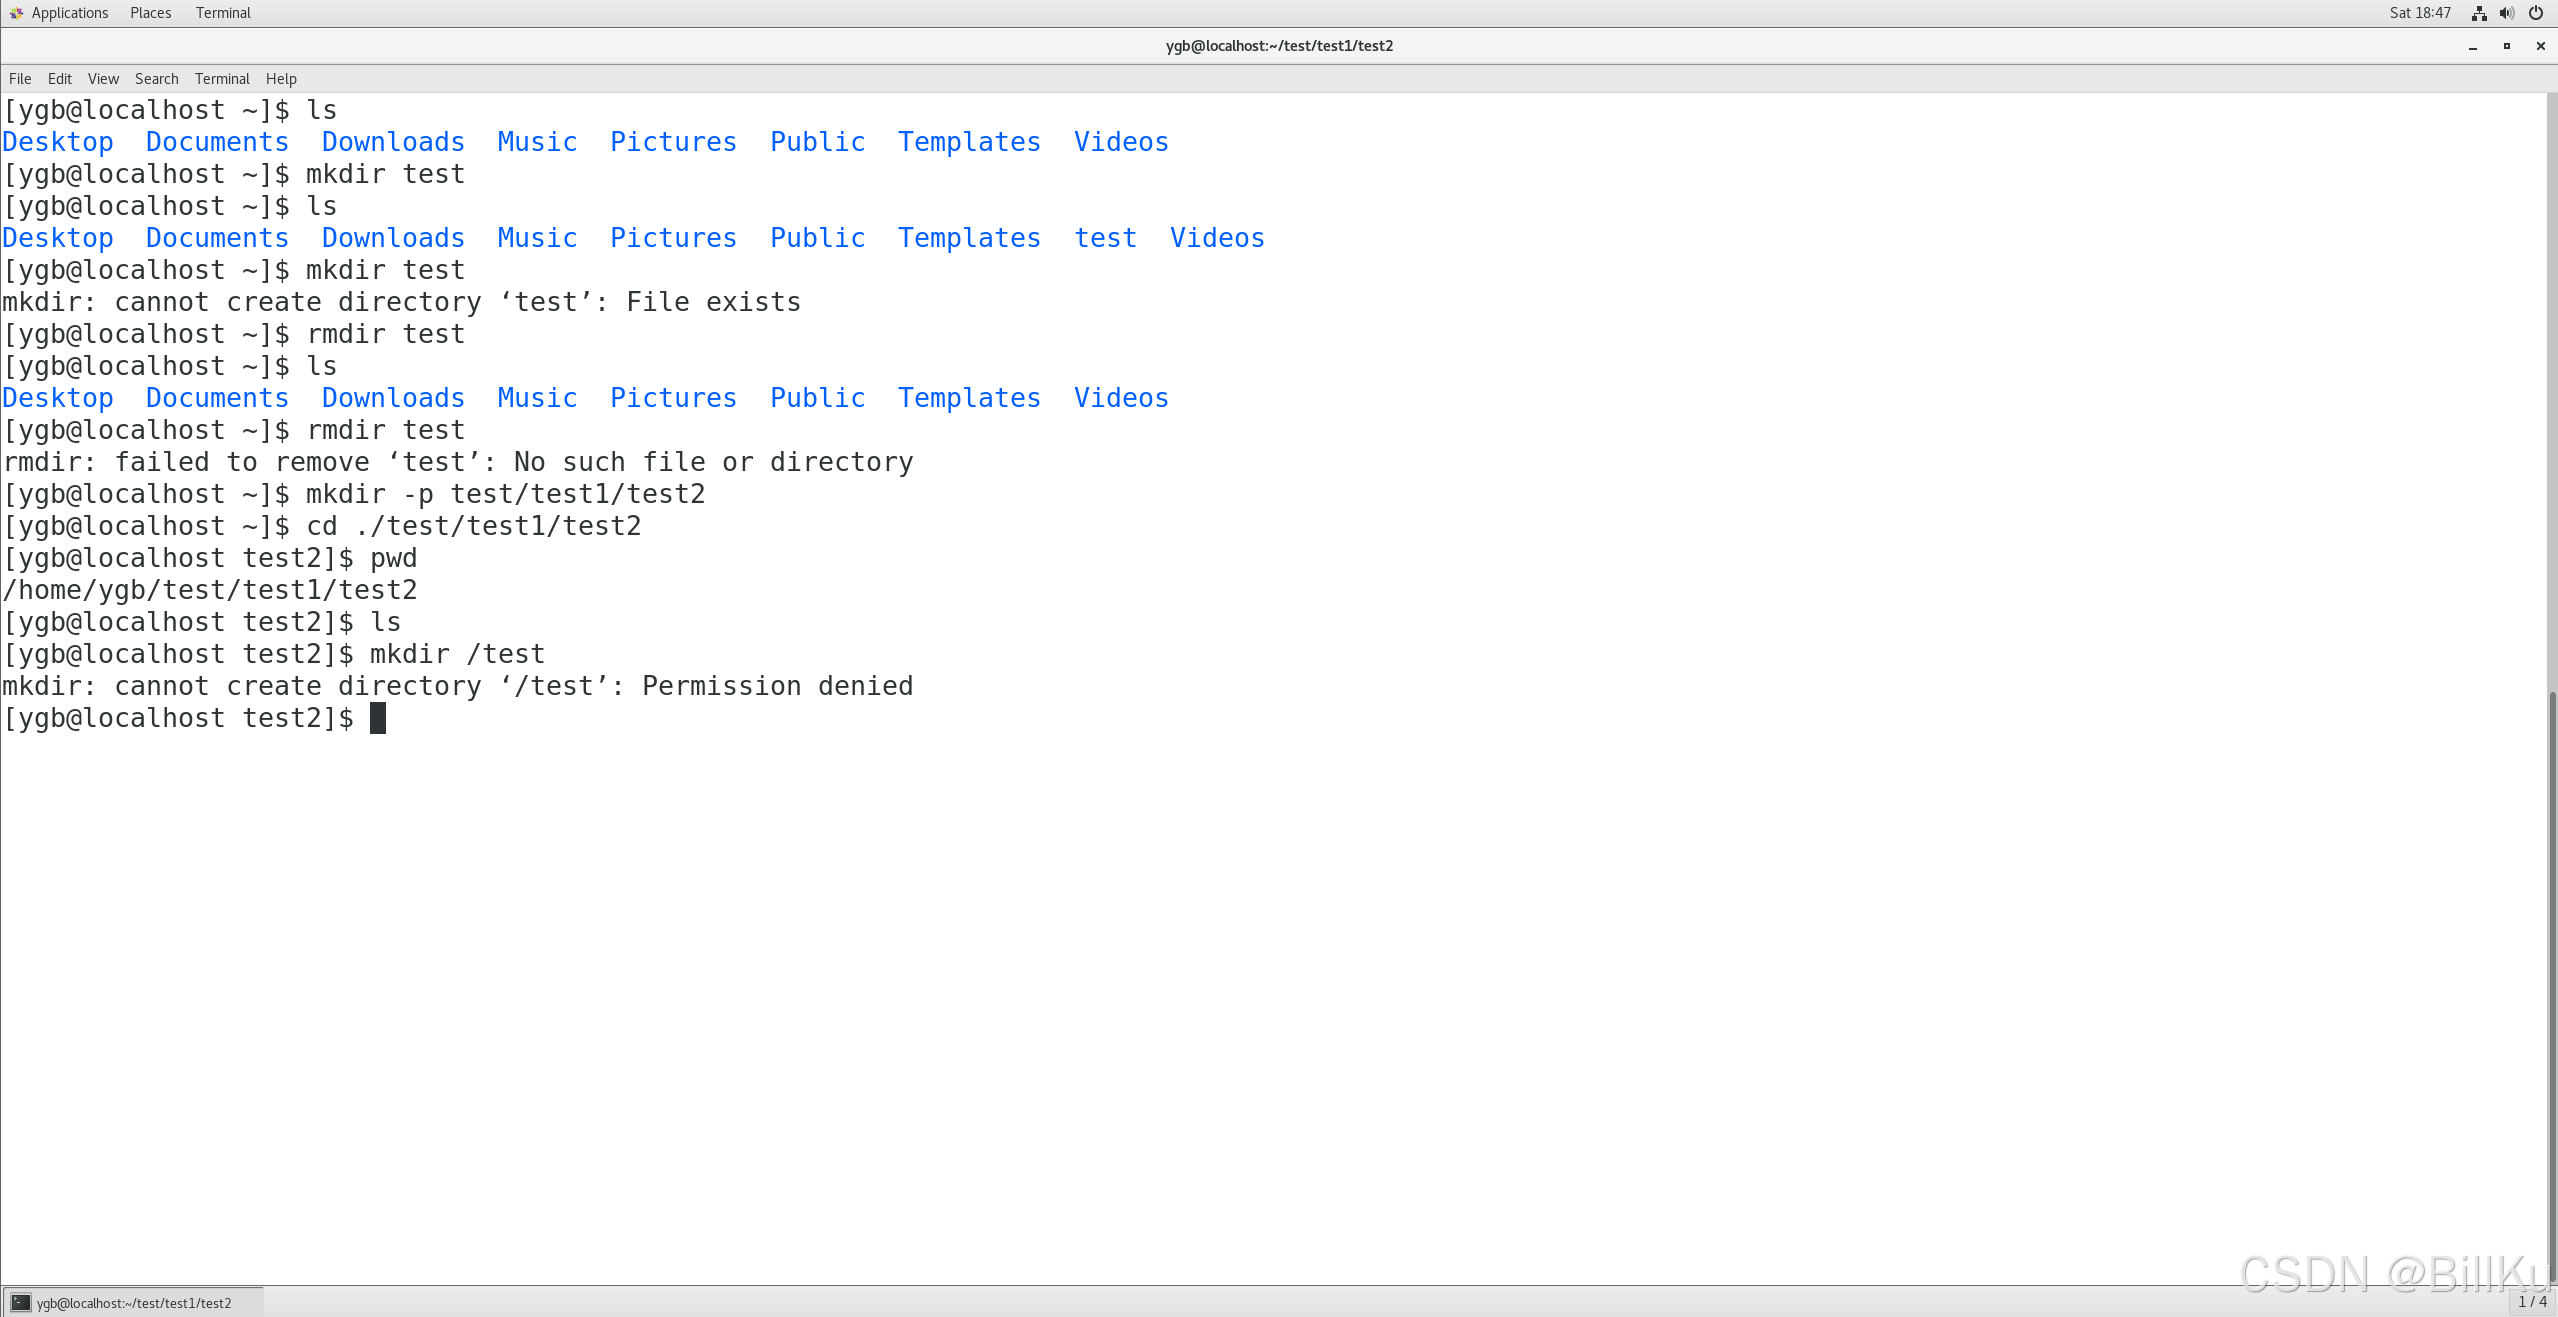Open the Help menu
2558x1317 pixels.
click(x=281, y=79)
